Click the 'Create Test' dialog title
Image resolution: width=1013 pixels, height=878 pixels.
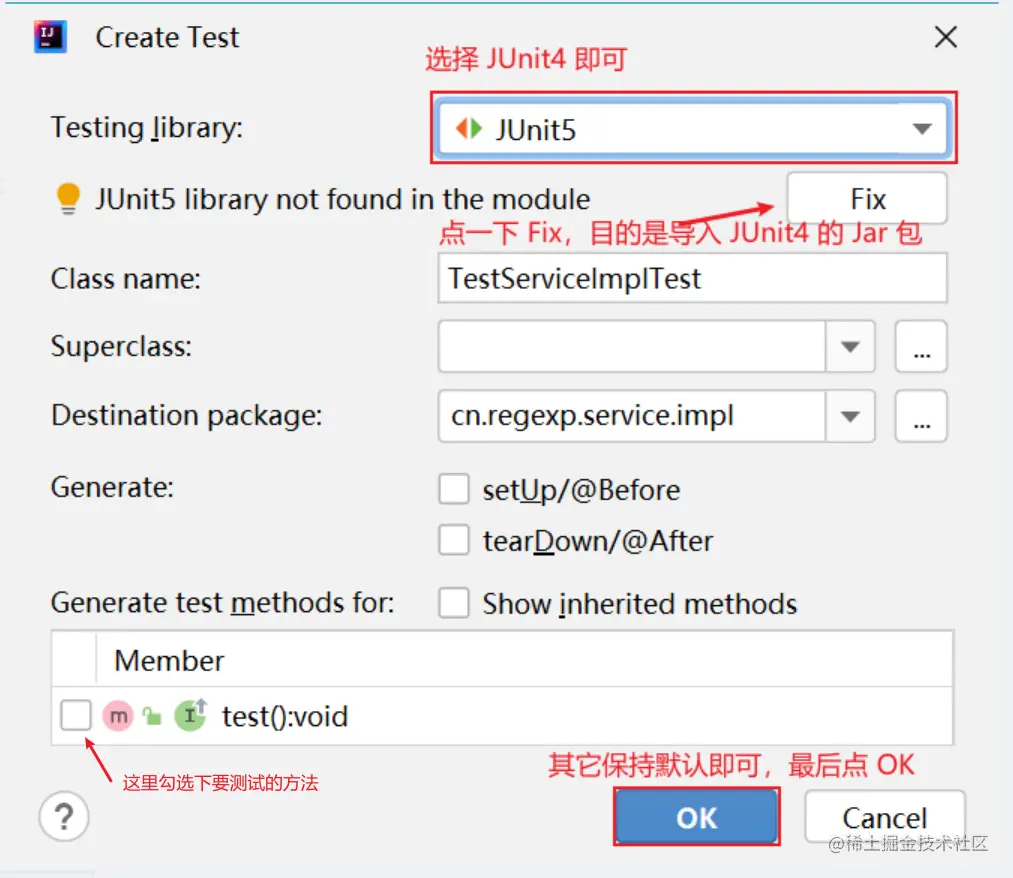[167, 37]
